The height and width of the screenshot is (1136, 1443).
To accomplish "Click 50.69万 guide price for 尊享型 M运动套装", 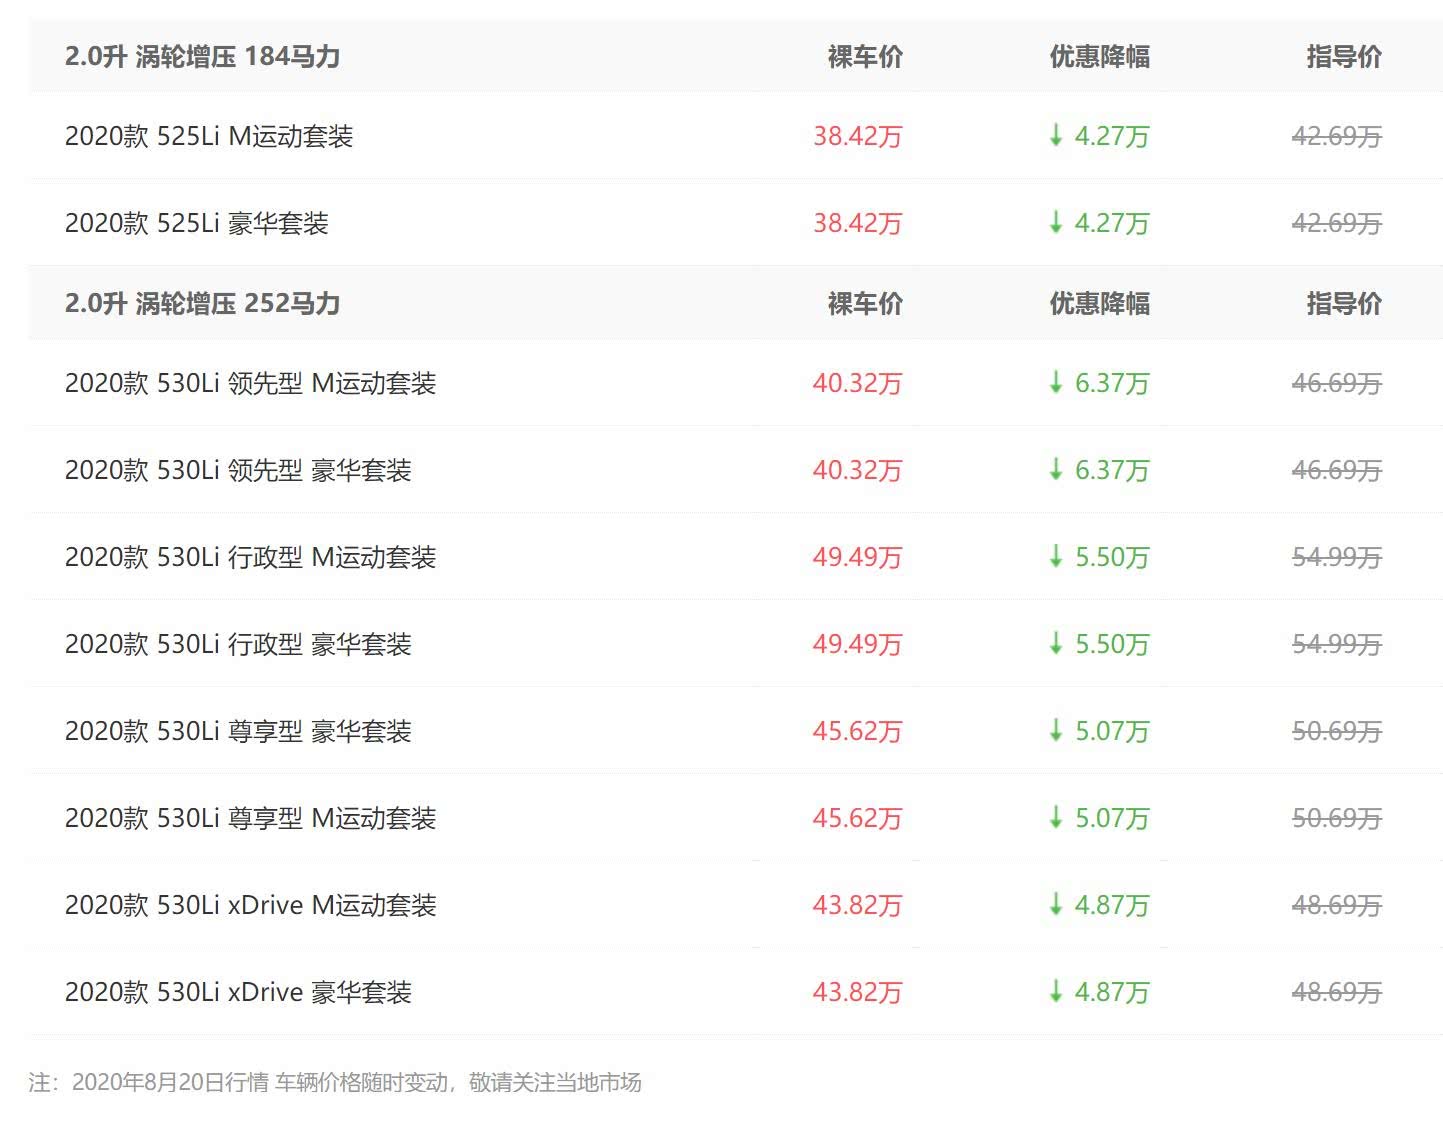I will pyautogui.click(x=1336, y=818).
